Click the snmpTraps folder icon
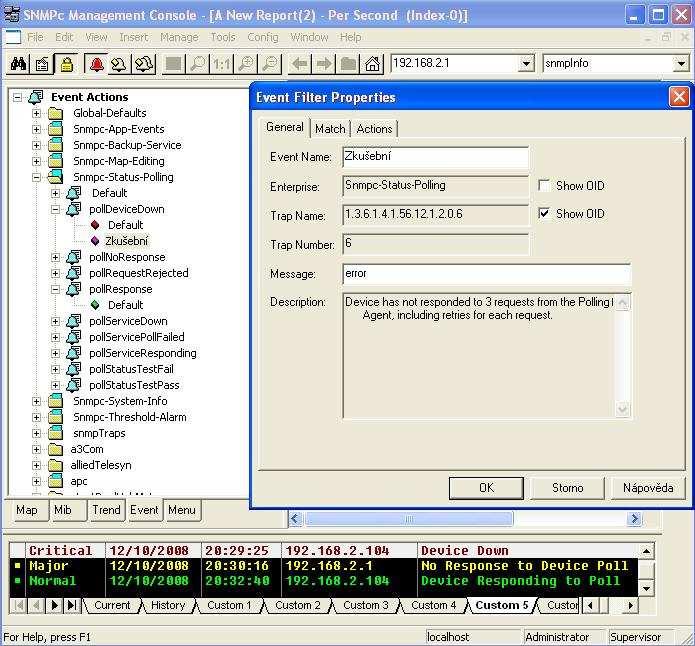Image resolution: width=695 pixels, height=646 pixels. pyautogui.click(x=55, y=433)
